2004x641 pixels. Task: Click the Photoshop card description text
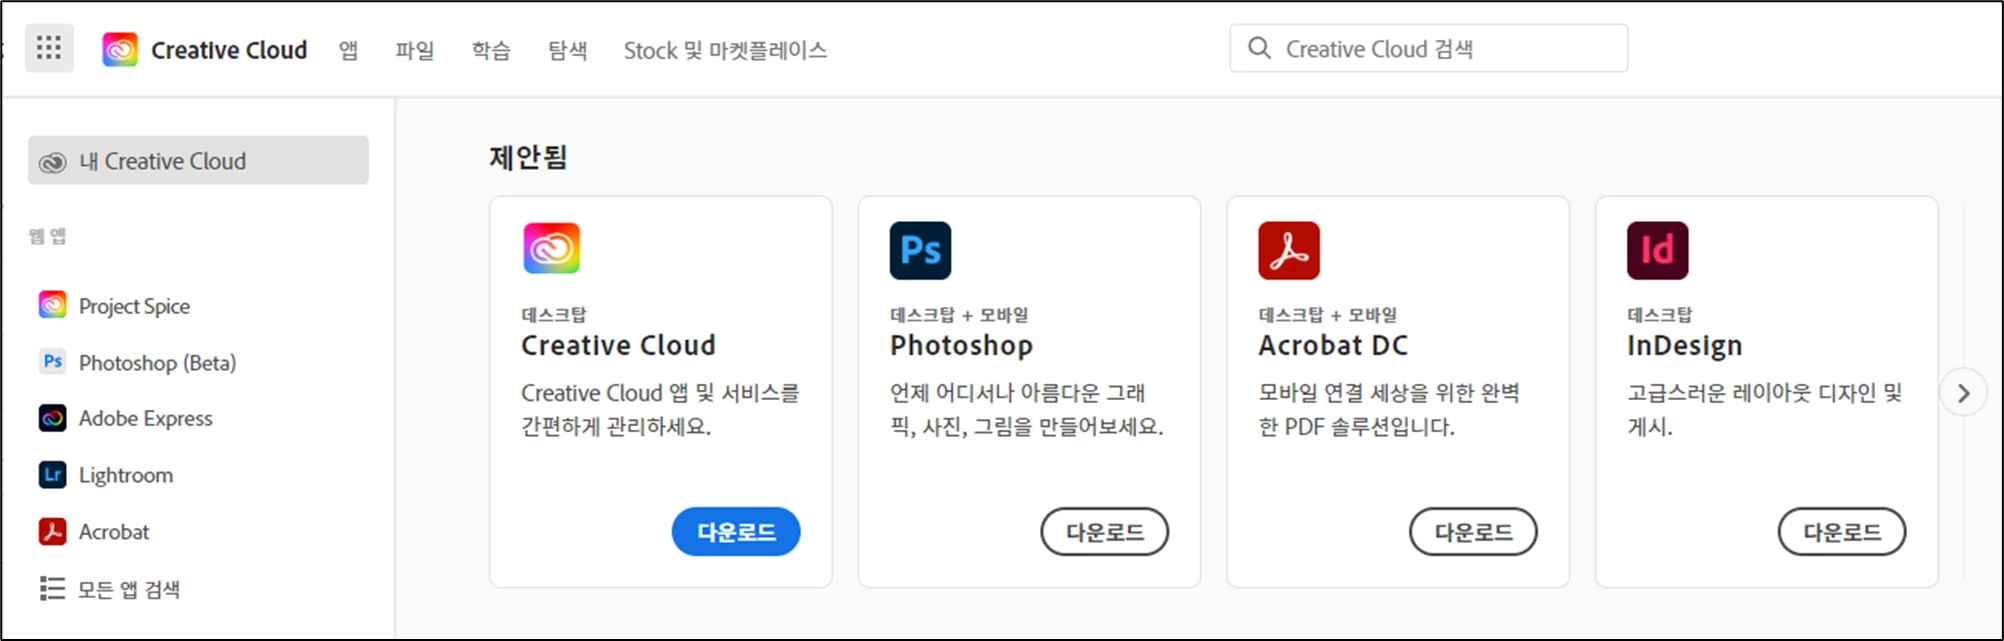(x=1027, y=409)
